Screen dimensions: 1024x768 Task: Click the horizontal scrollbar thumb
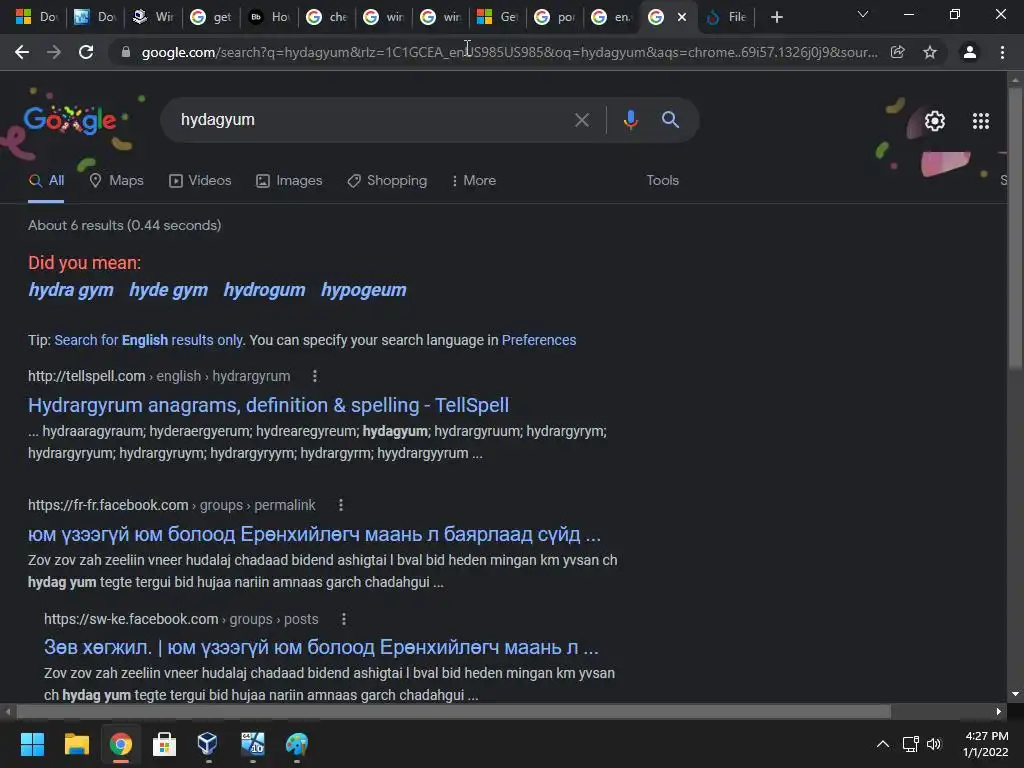coord(454,711)
